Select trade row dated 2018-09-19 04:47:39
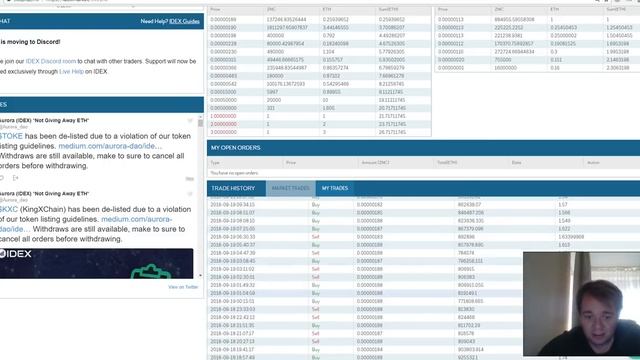This screenshot has width=640, height=360. pyautogui.click(x=365, y=253)
